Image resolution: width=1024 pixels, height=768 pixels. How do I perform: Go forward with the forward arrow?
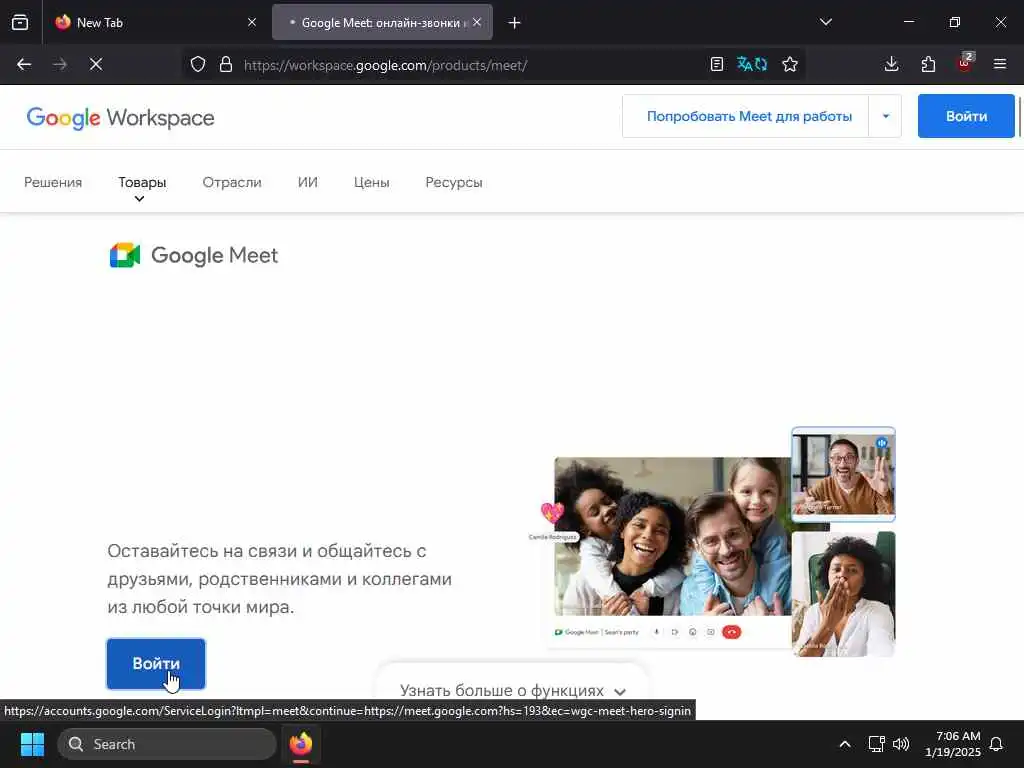(x=60, y=64)
